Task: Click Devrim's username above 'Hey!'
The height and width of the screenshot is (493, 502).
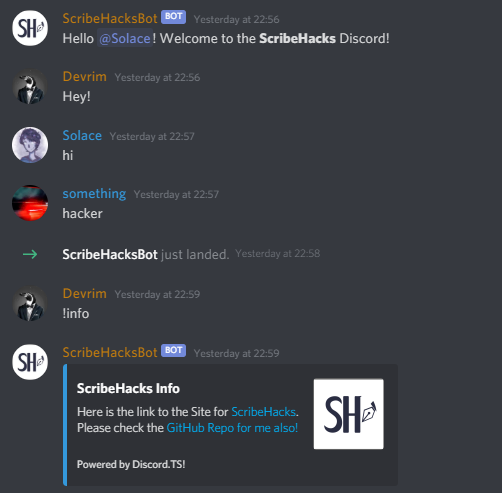Action: pos(85,77)
